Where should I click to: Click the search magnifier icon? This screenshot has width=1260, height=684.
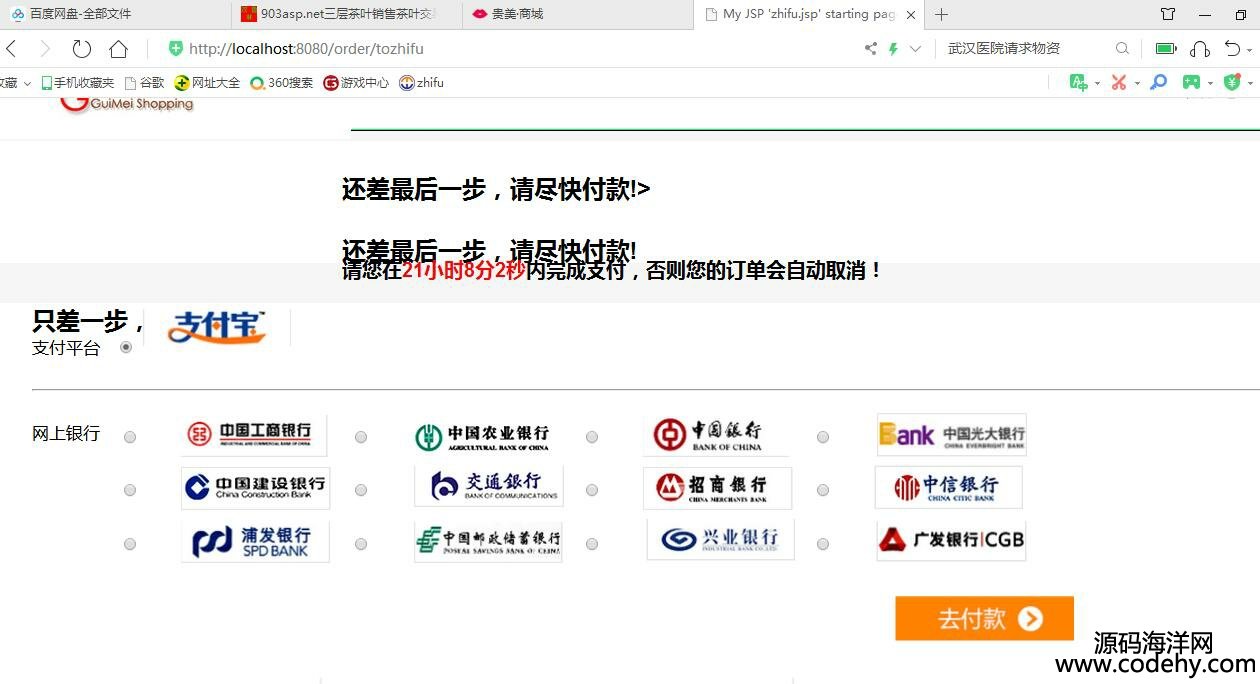point(1122,48)
